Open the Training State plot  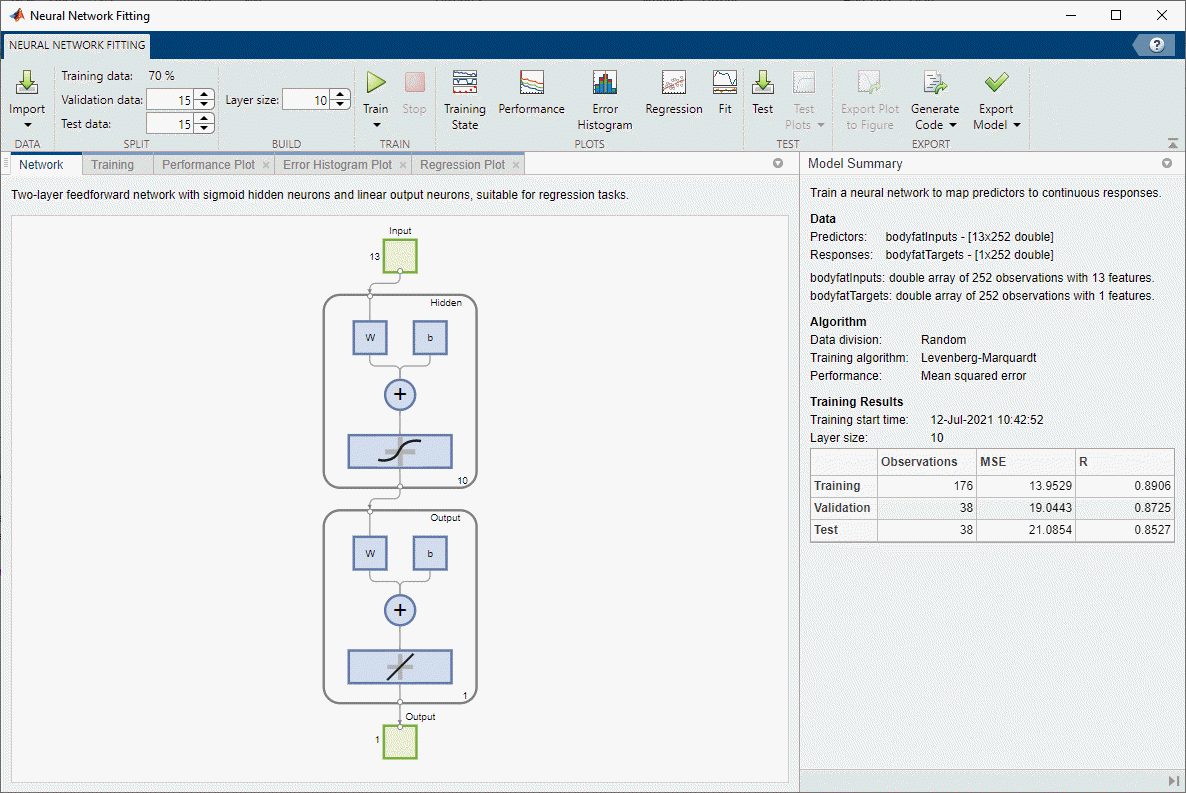[465, 83]
